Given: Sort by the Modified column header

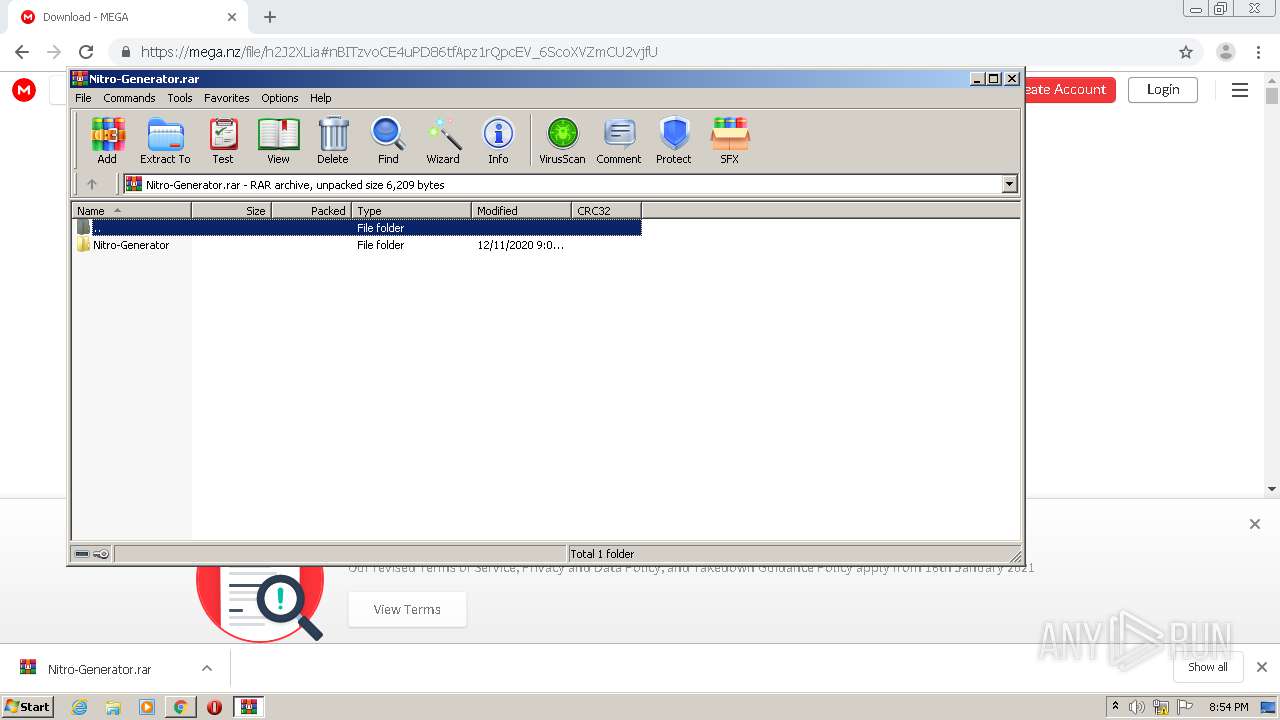Looking at the screenshot, I should [521, 210].
